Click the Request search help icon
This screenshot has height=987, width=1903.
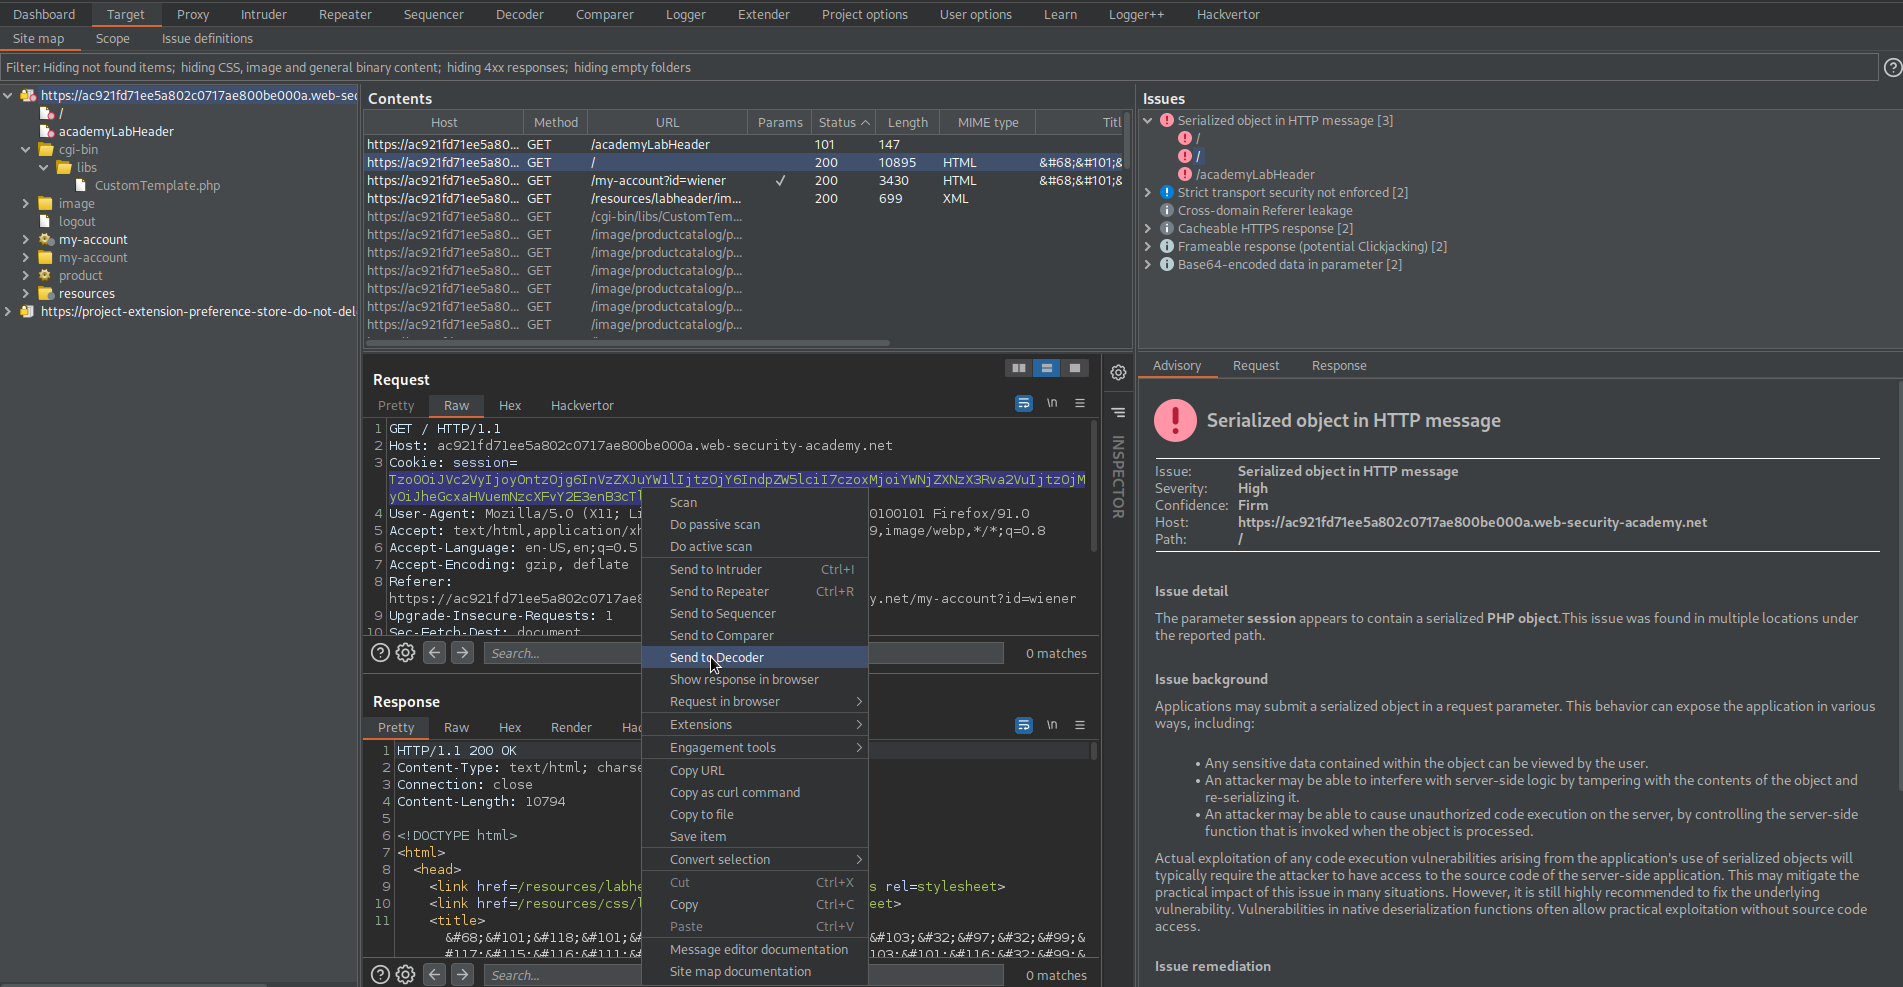click(380, 653)
